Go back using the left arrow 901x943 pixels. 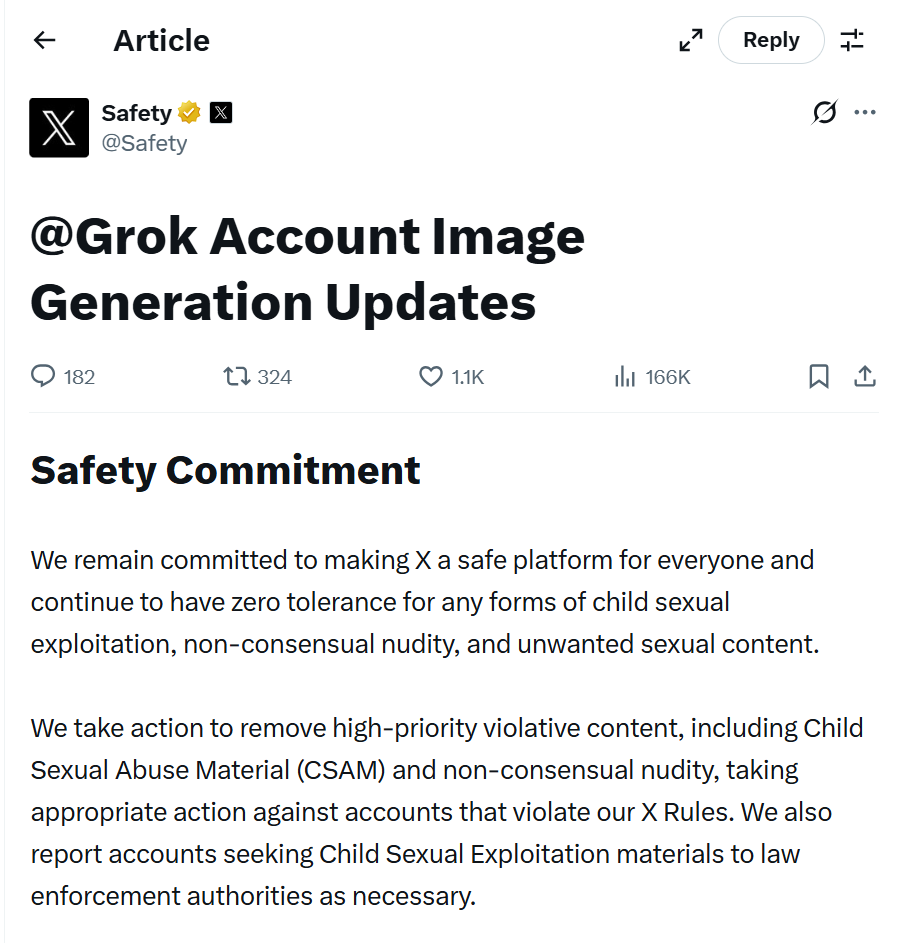(44, 40)
